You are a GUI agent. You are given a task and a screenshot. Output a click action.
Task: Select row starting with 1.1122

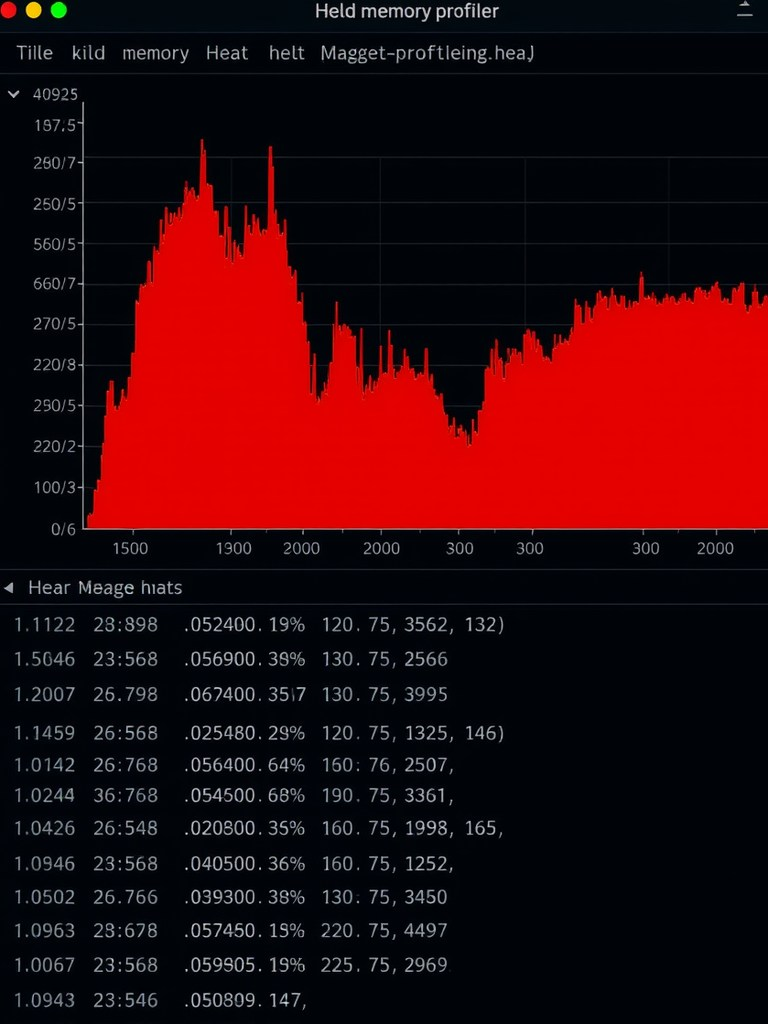(259, 624)
